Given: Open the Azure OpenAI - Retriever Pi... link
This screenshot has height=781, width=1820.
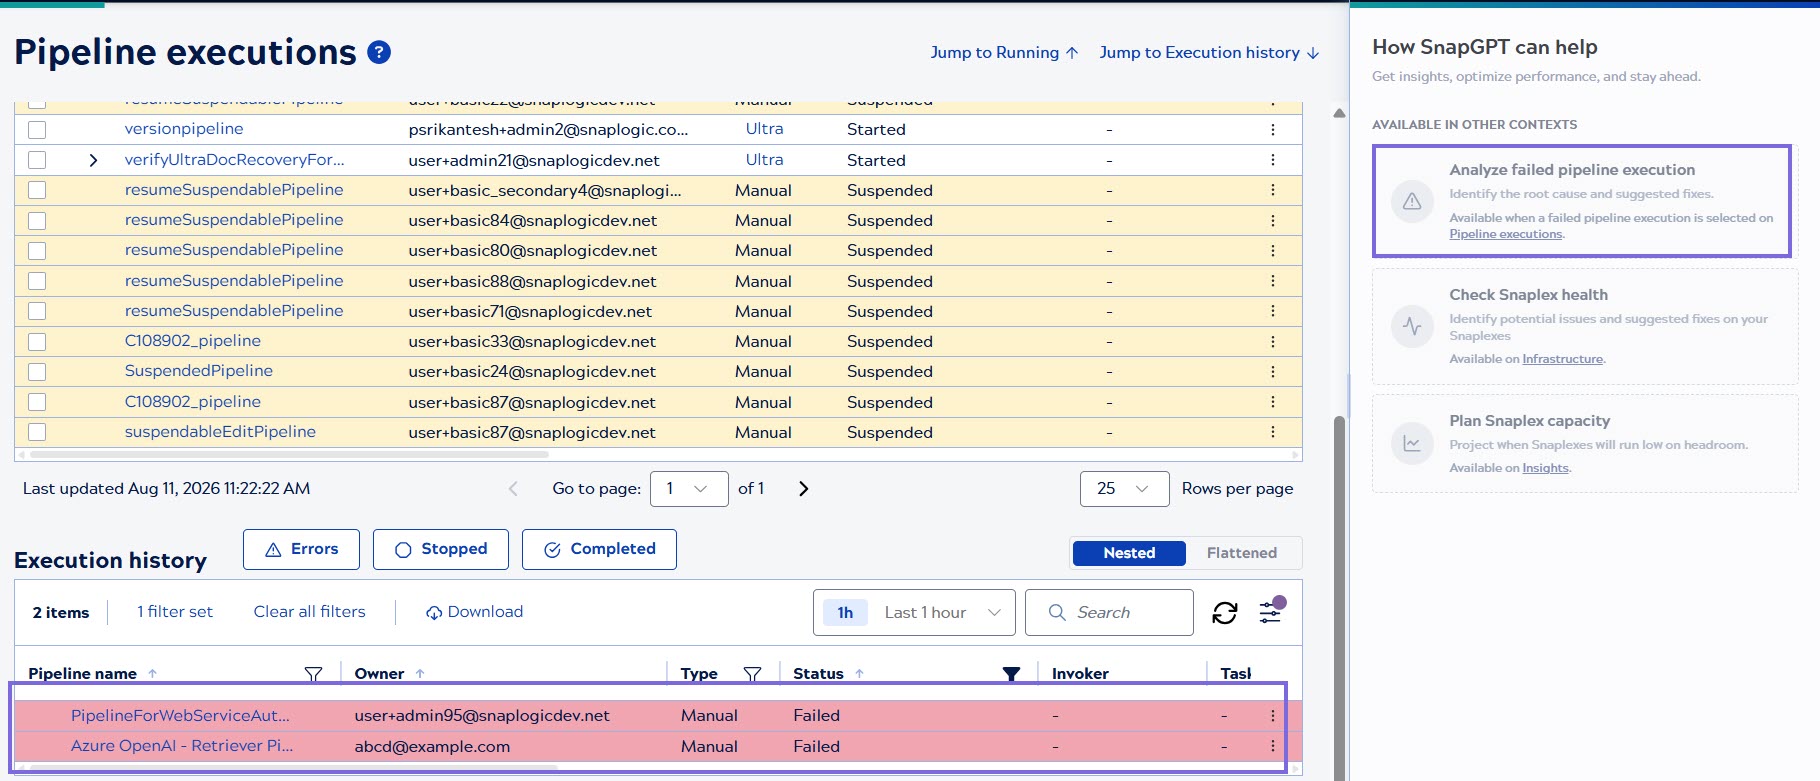Looking at the screenshot, I should [x=182, y=746].
